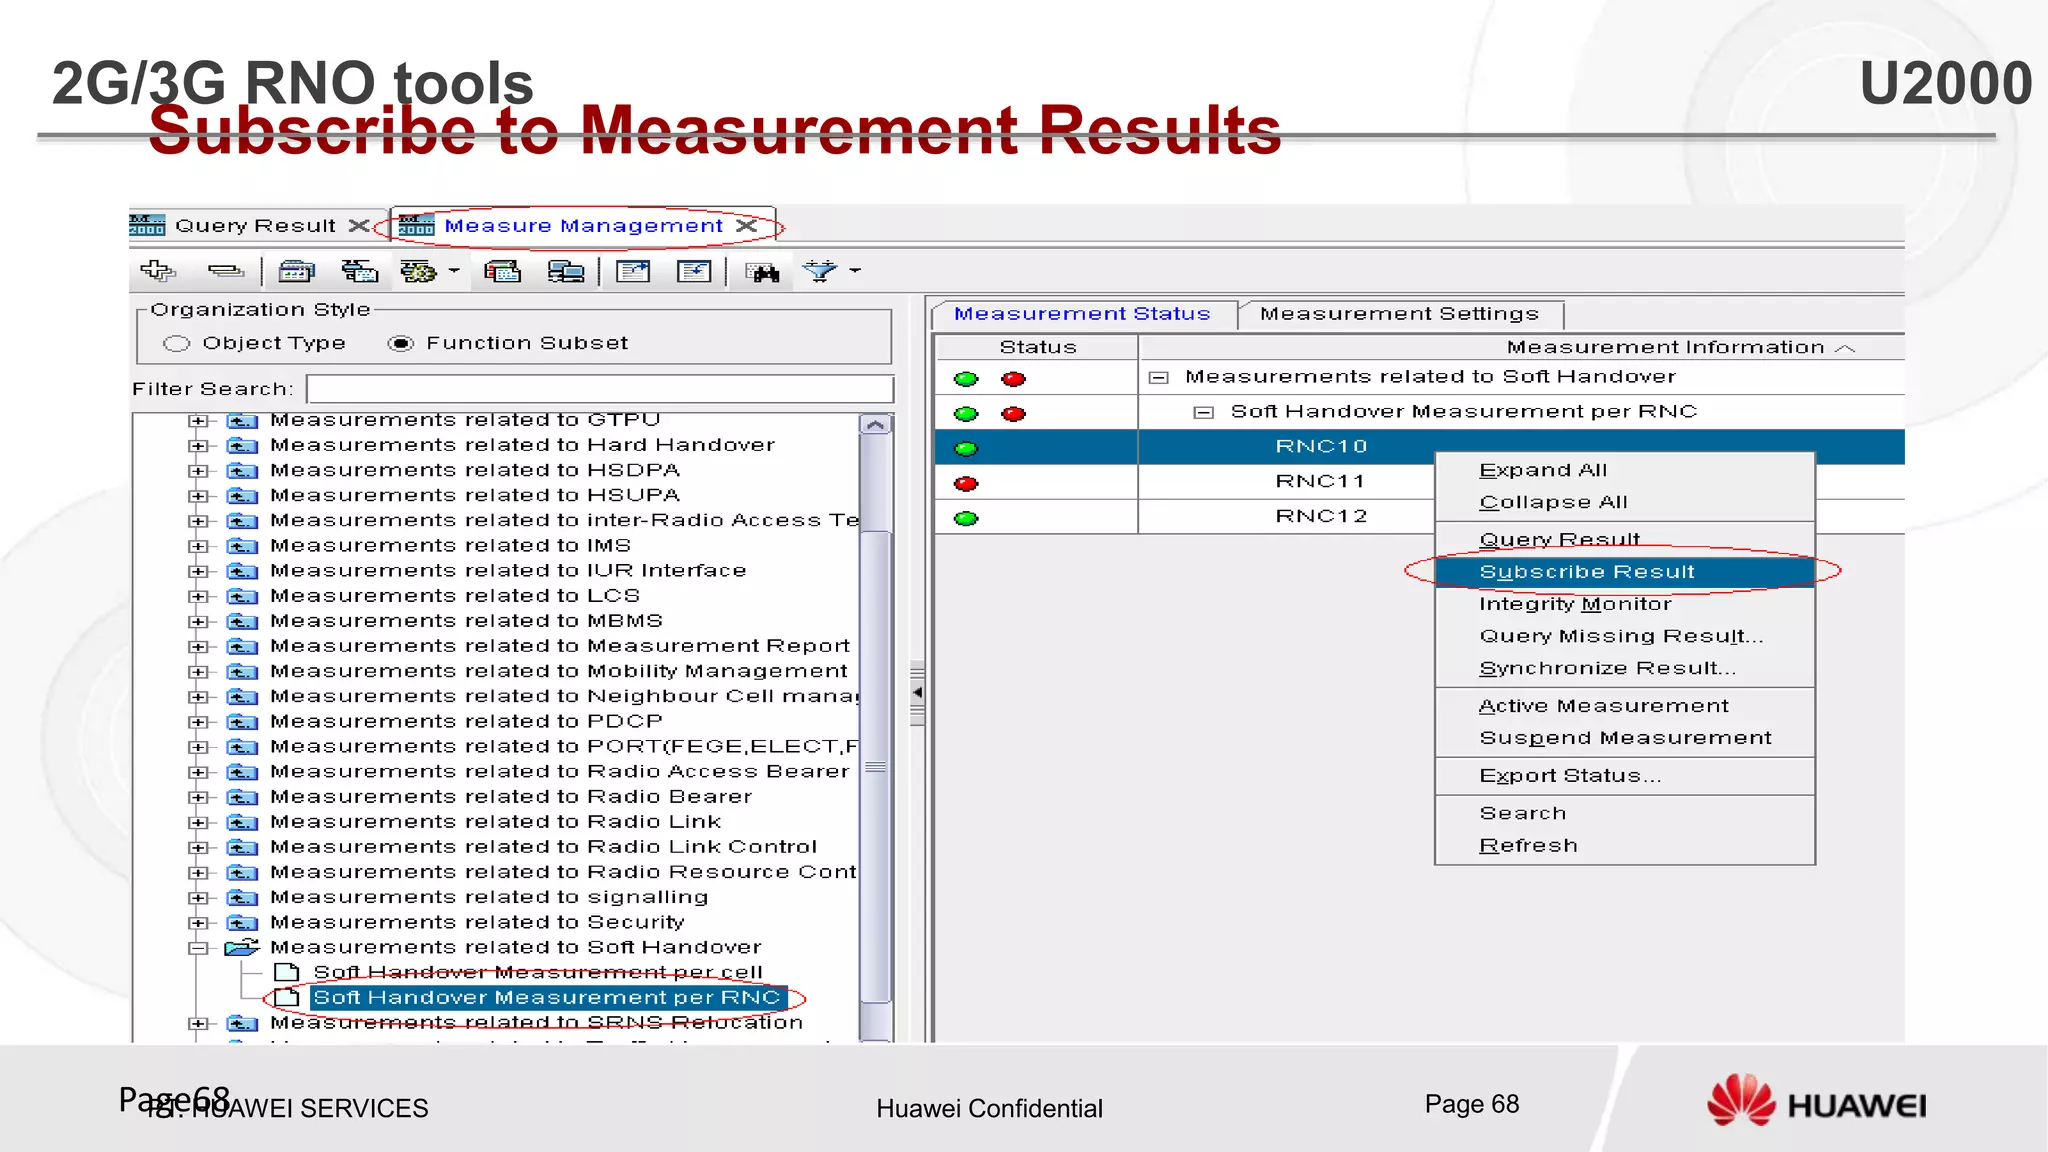Choose Synchronize Result from context menu

tap(1624, 668)
